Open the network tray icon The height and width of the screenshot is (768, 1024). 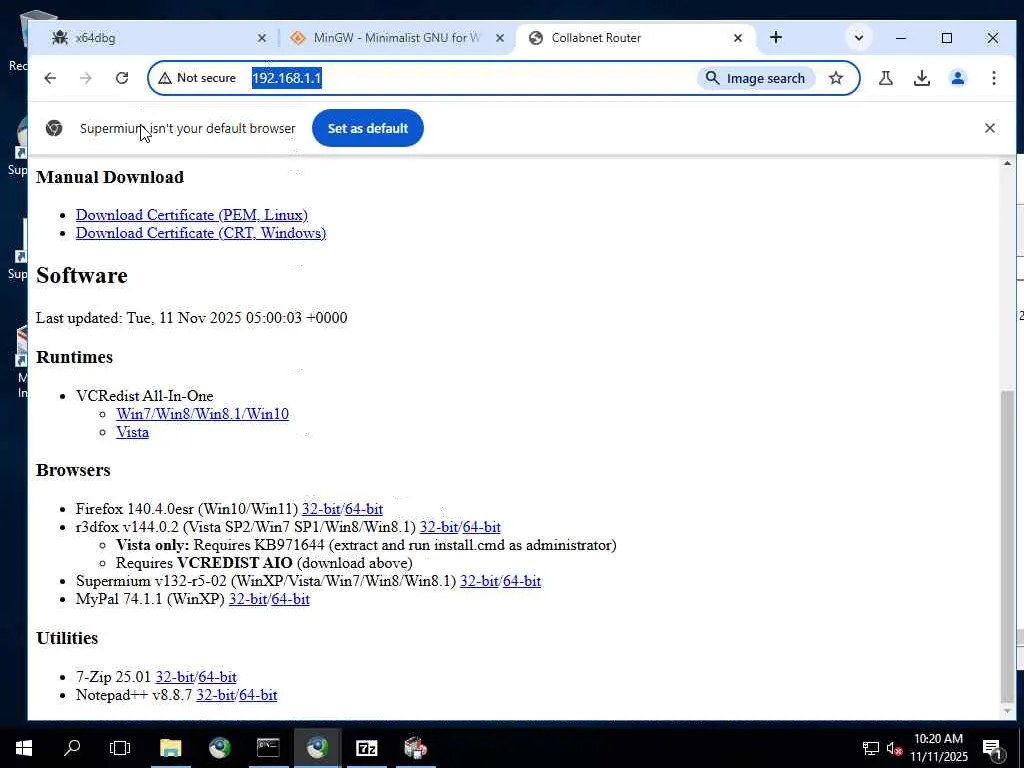(x=871, y=748)
